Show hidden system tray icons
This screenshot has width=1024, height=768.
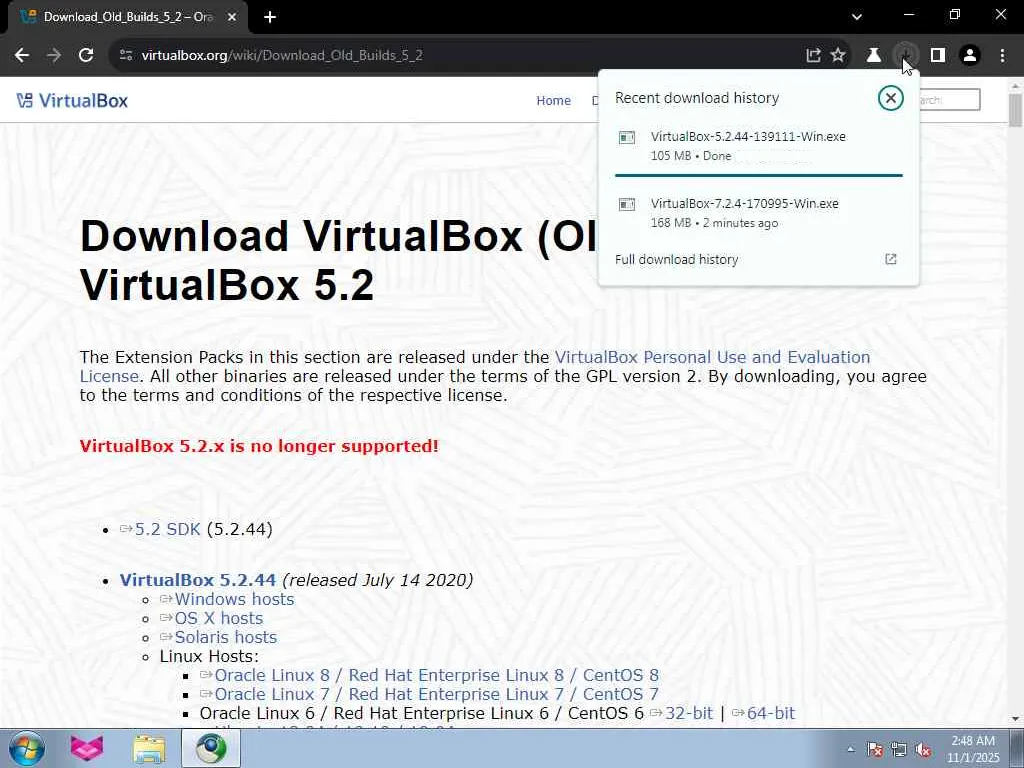click(x=850, y=749)
